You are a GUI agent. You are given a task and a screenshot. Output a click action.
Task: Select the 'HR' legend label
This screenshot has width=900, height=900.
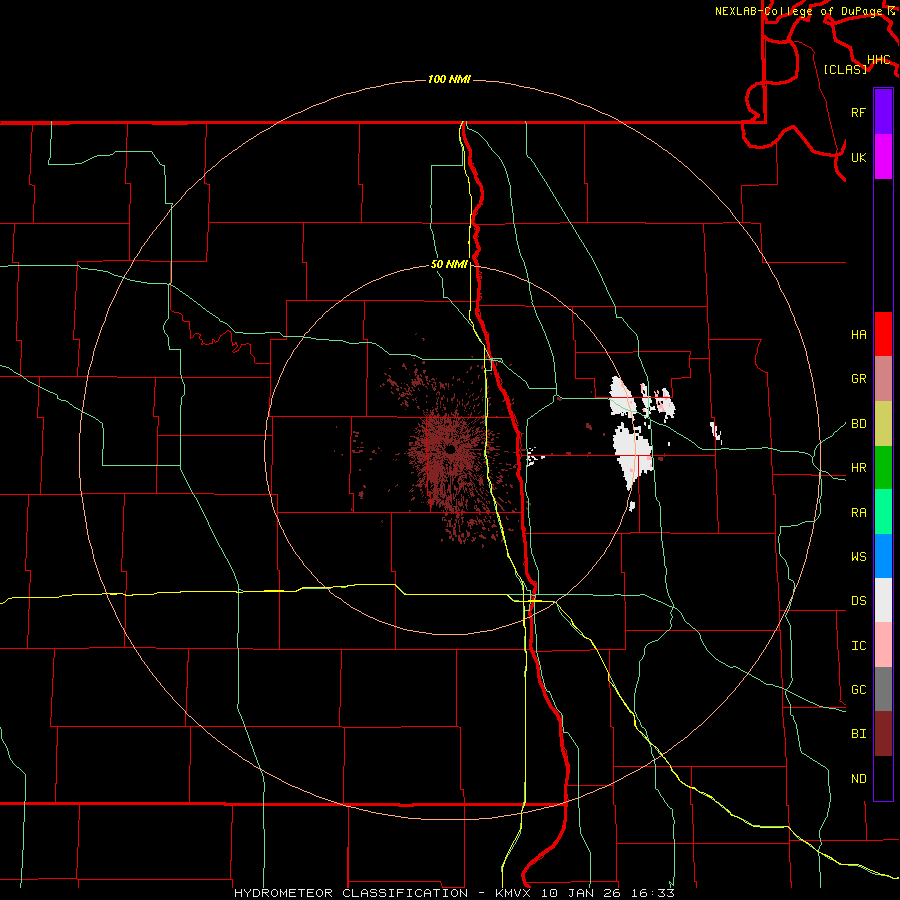point(858,468)
